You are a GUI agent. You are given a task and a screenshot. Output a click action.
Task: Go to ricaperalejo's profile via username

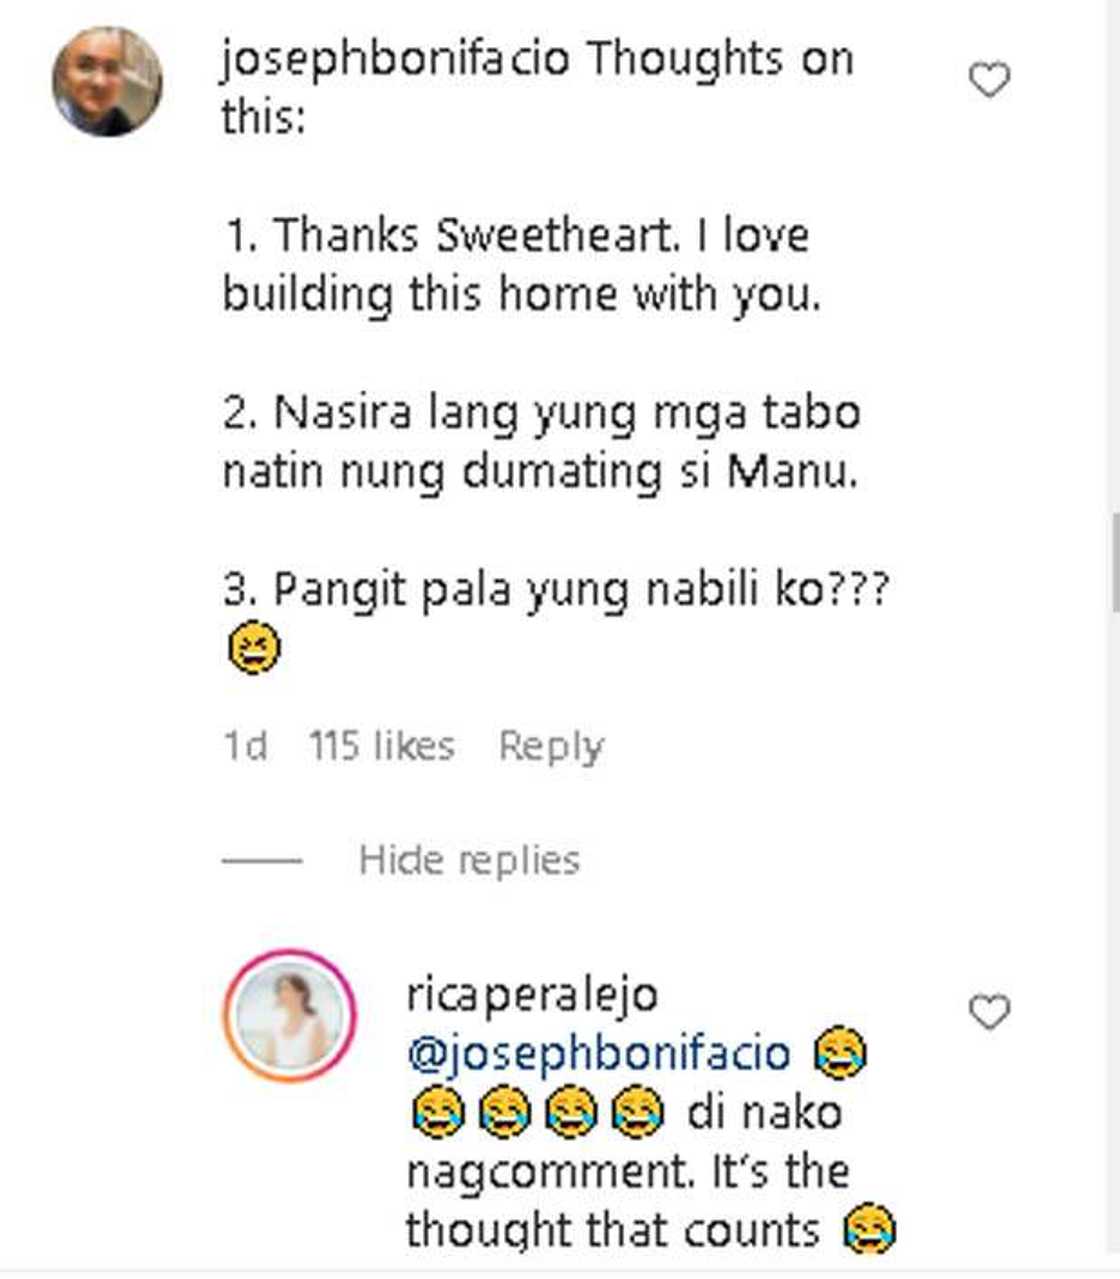(532, 995)
